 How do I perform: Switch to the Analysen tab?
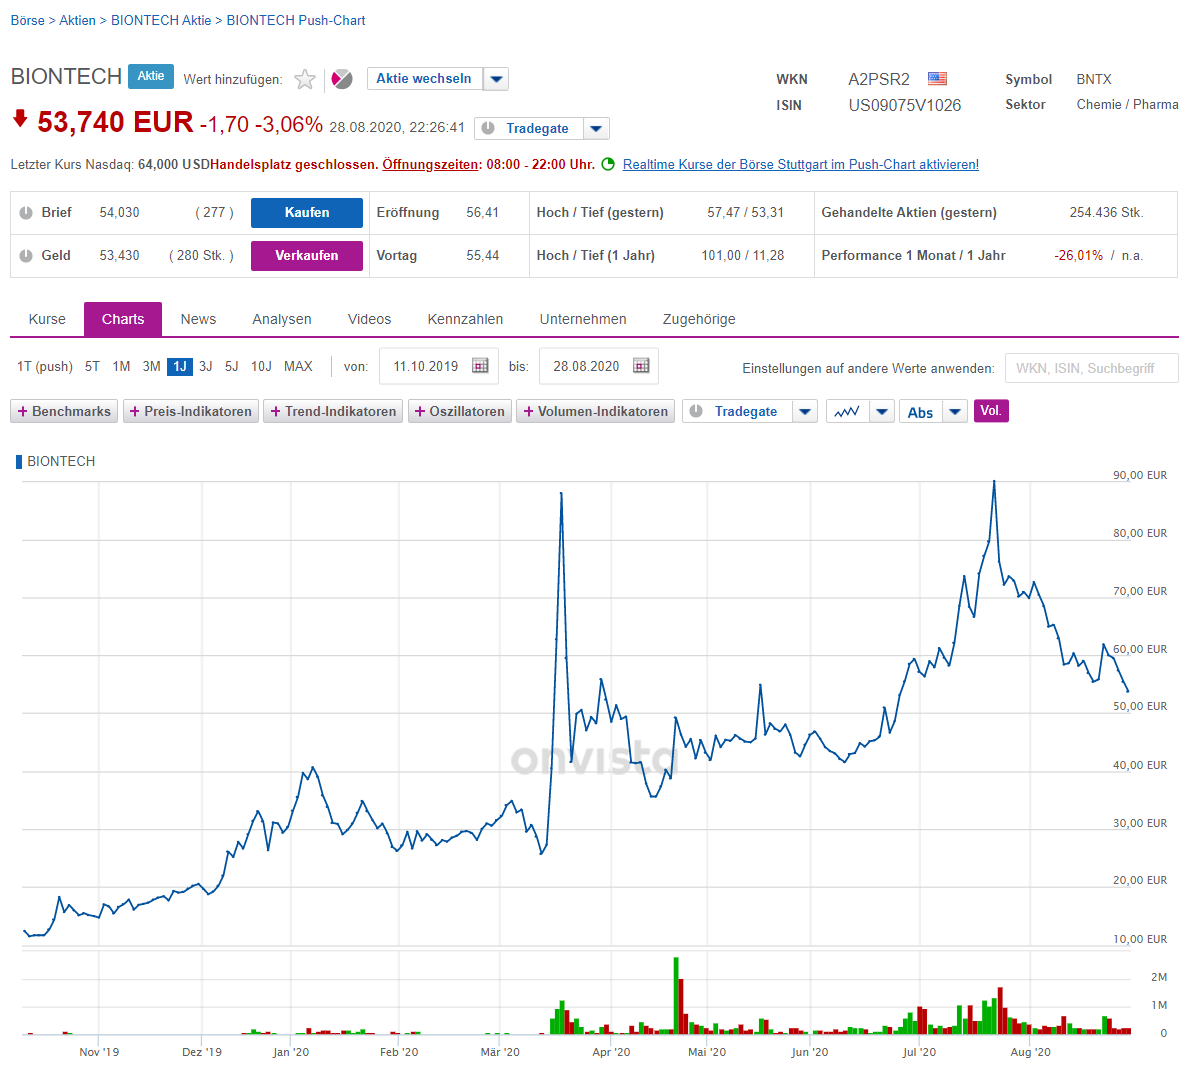282,319
